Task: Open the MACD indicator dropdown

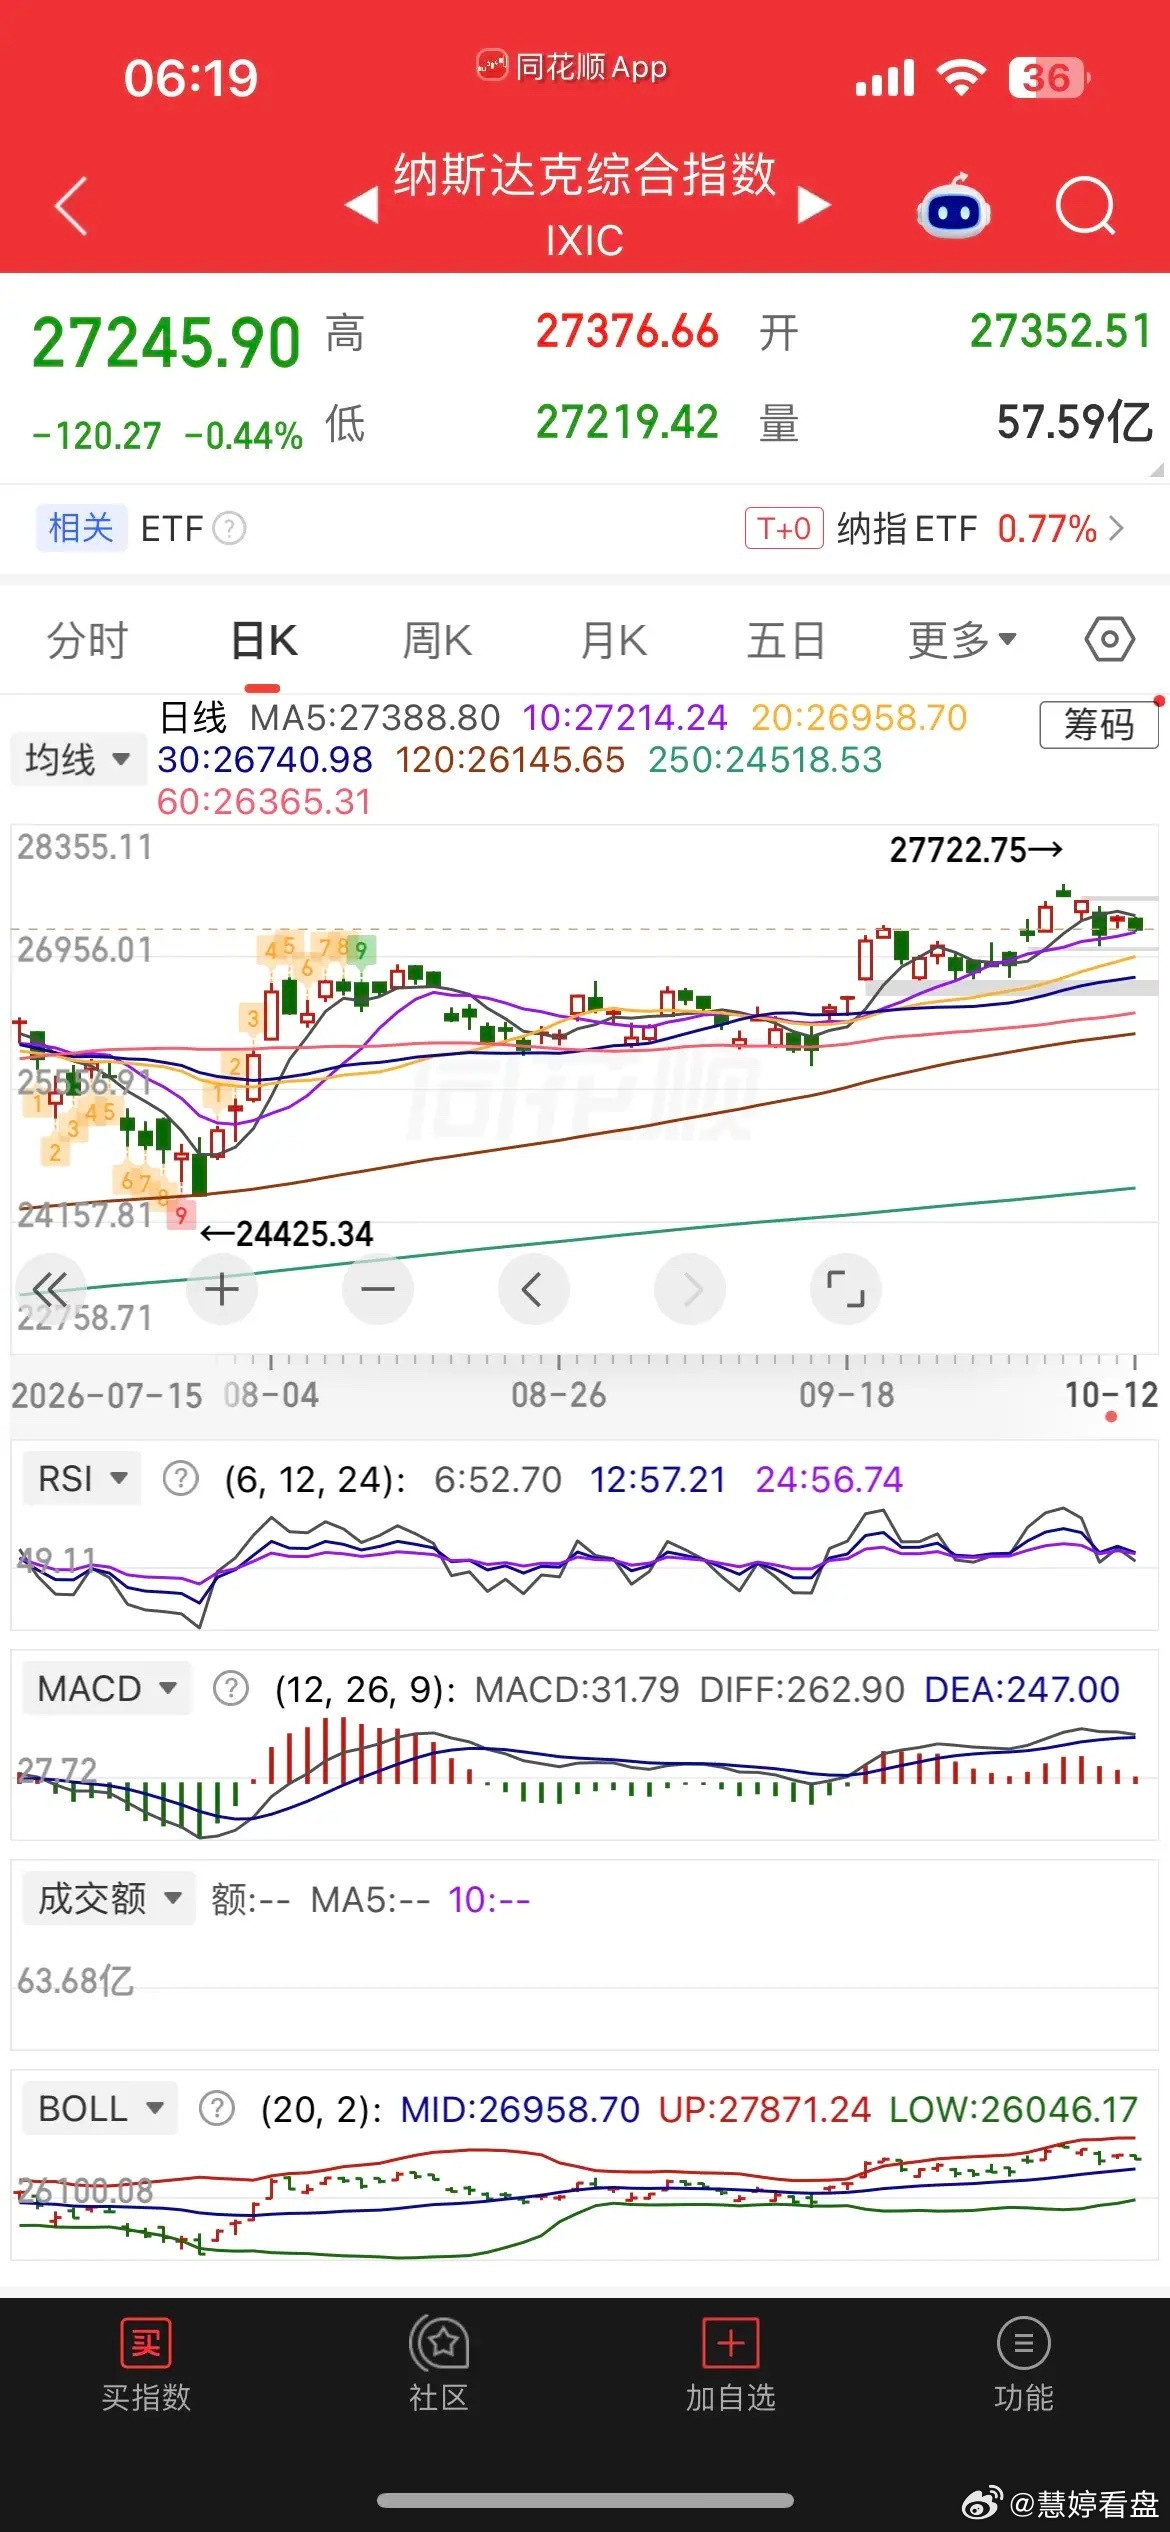Action: 107,1689
